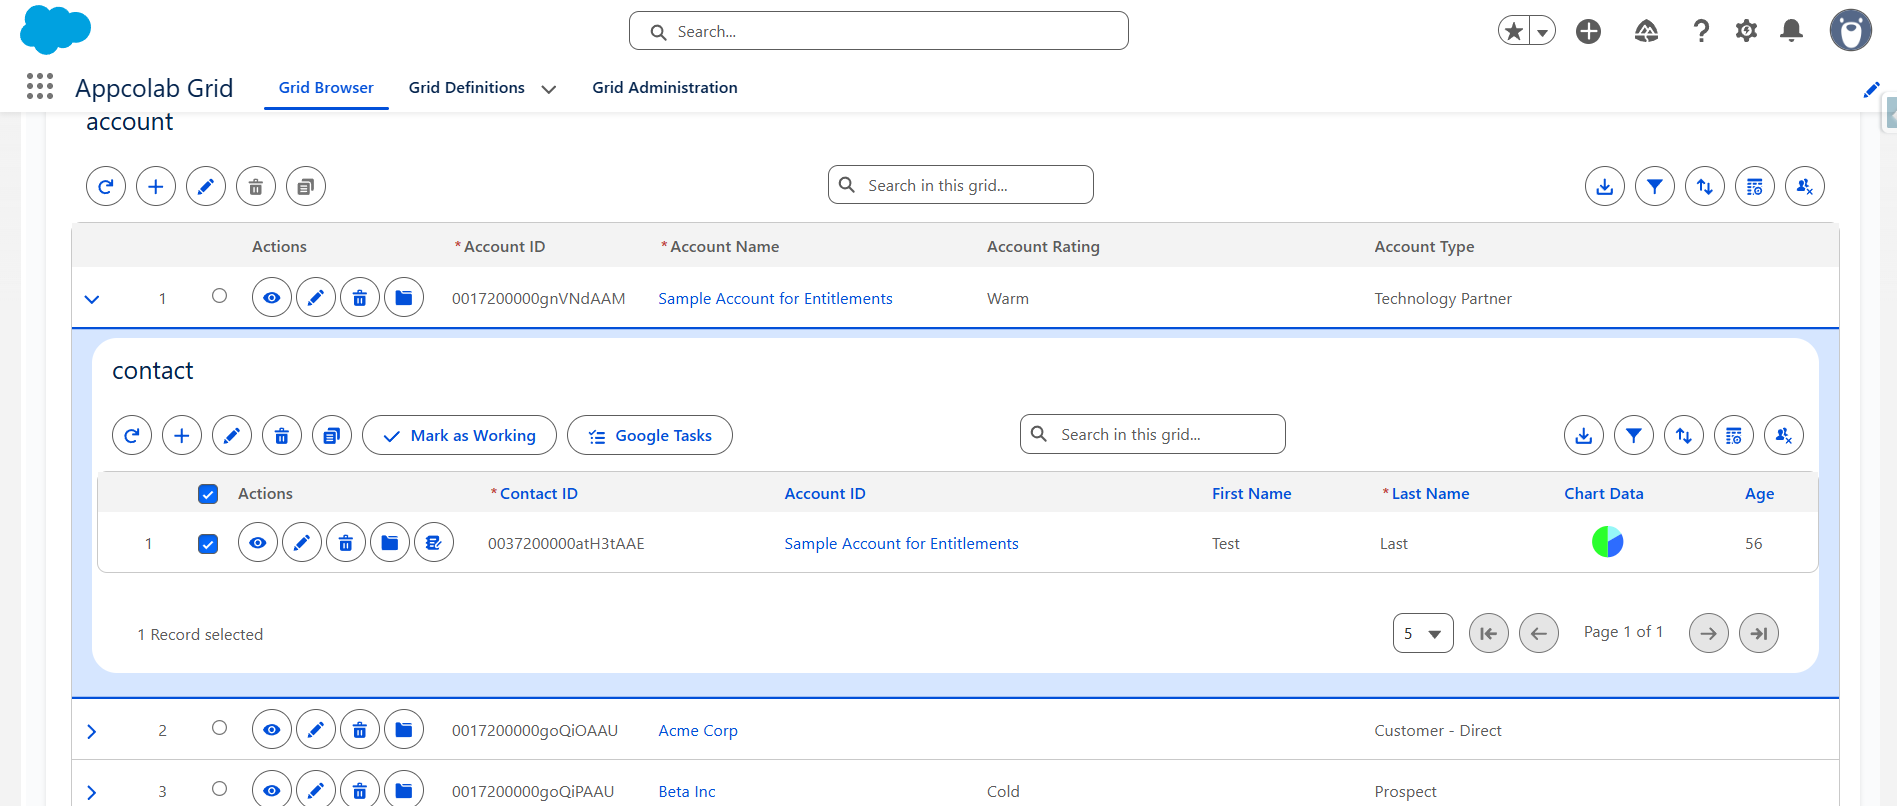The width and height of the screenshot is (1897, 806).
Task: Click the Google Tasks button
Action: pos(650,435)
